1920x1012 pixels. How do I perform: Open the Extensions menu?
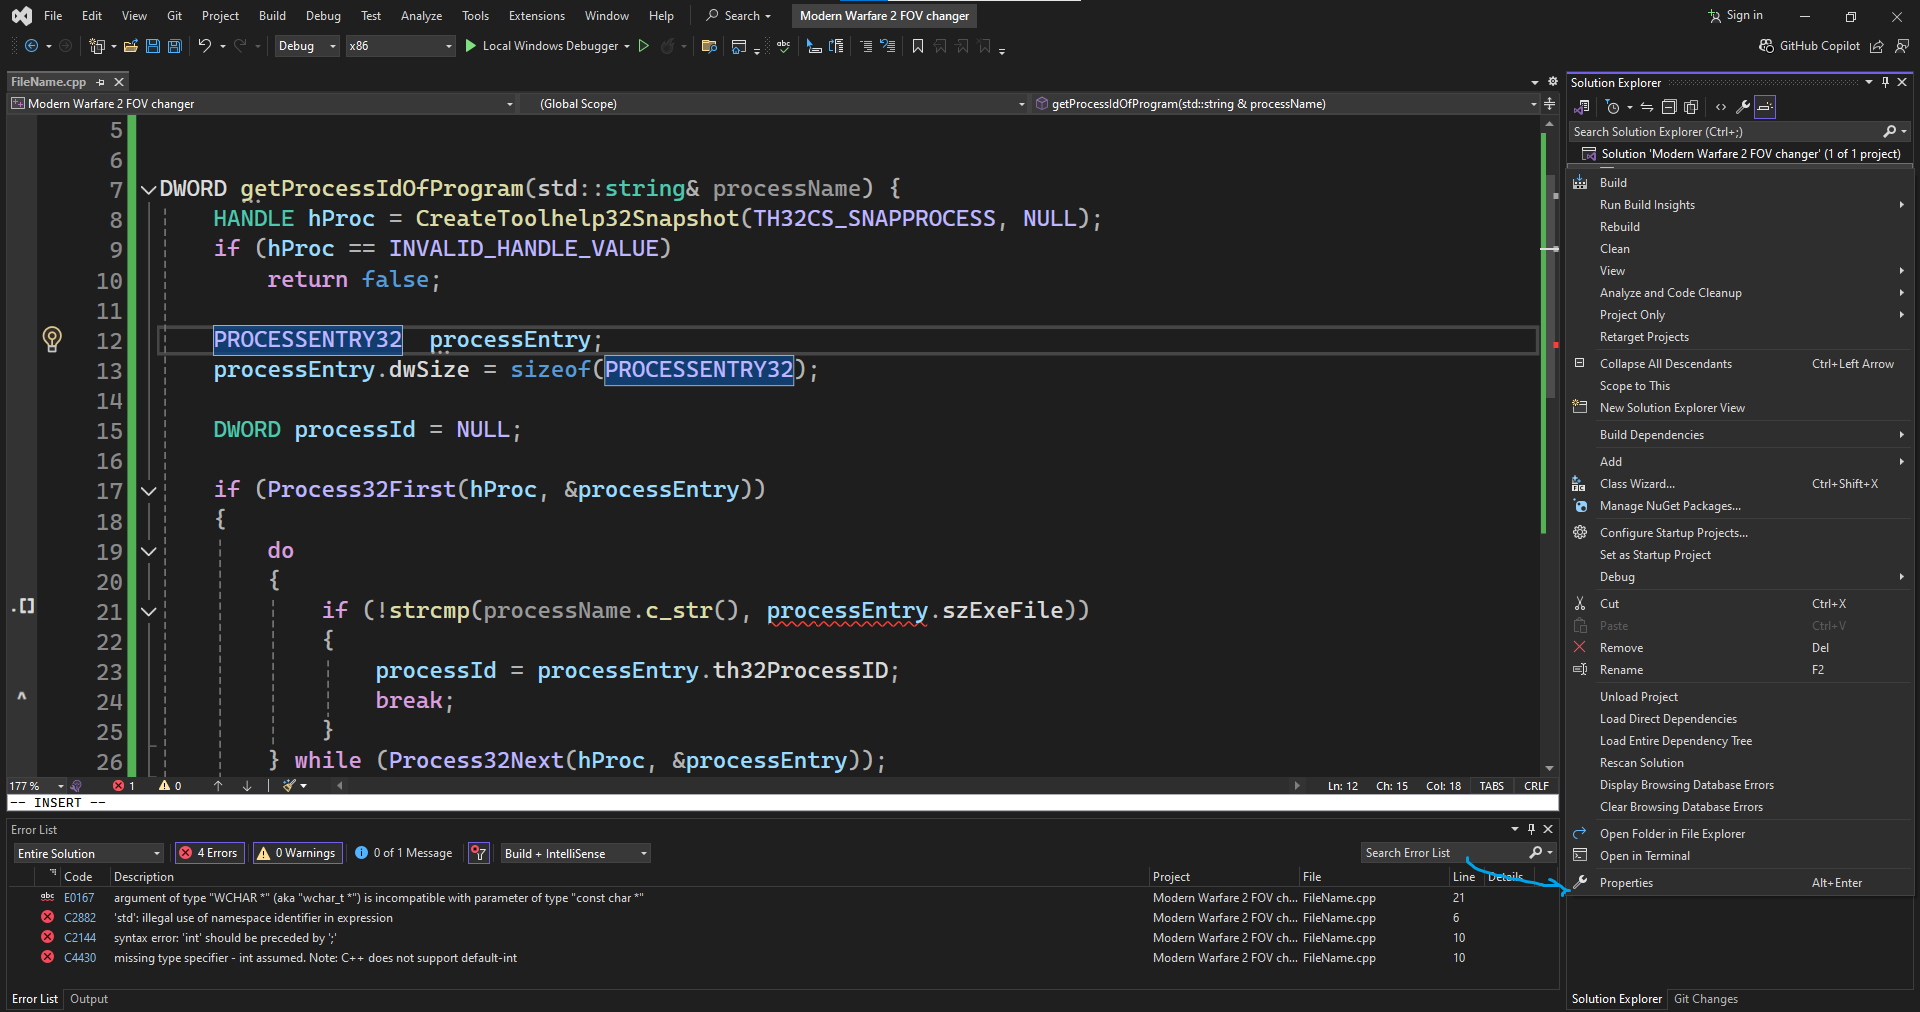(x=536, y=16)
